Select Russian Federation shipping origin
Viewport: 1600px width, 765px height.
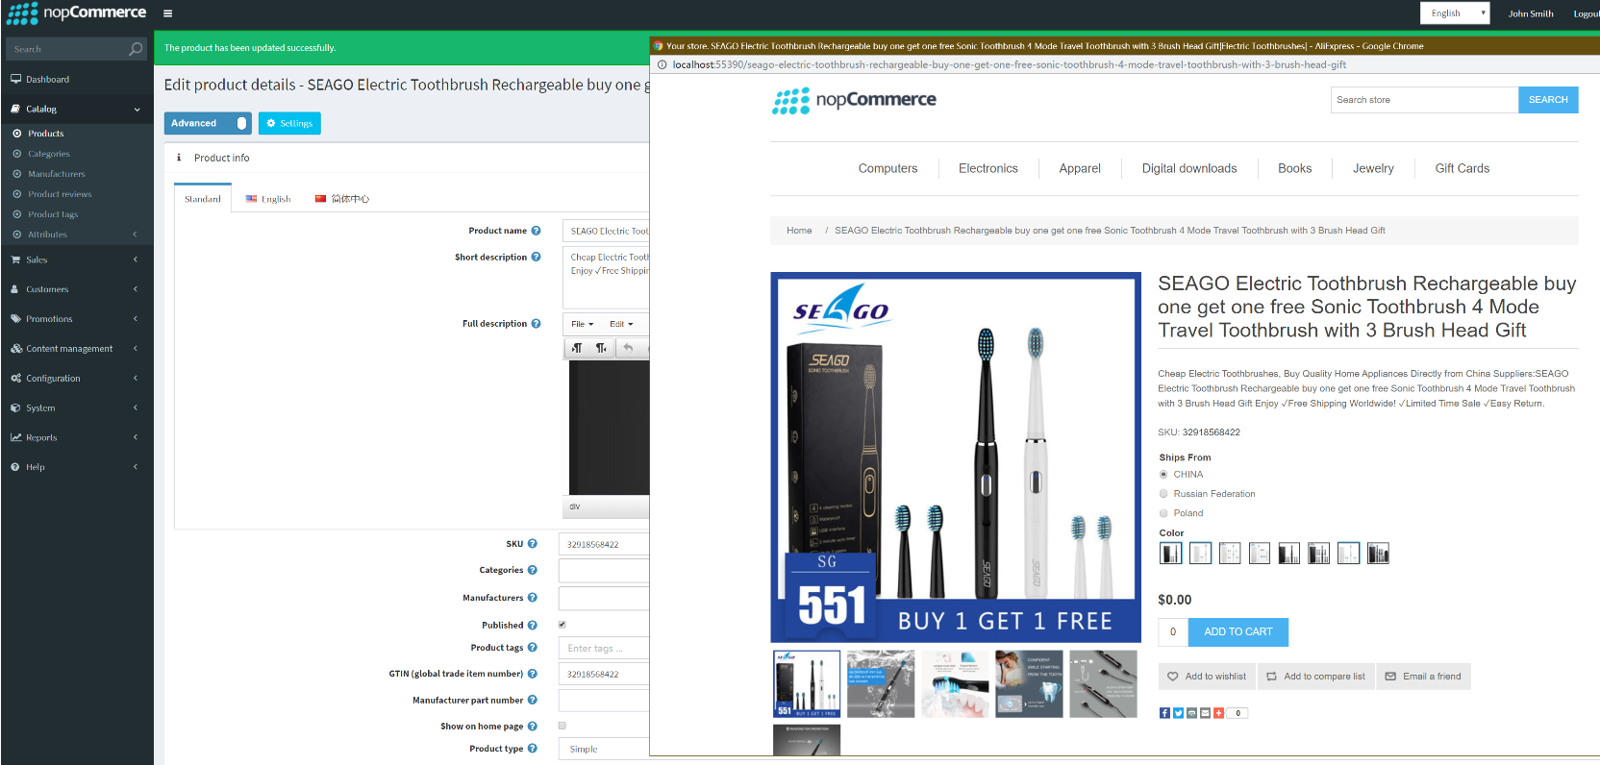coord(1163,494)
